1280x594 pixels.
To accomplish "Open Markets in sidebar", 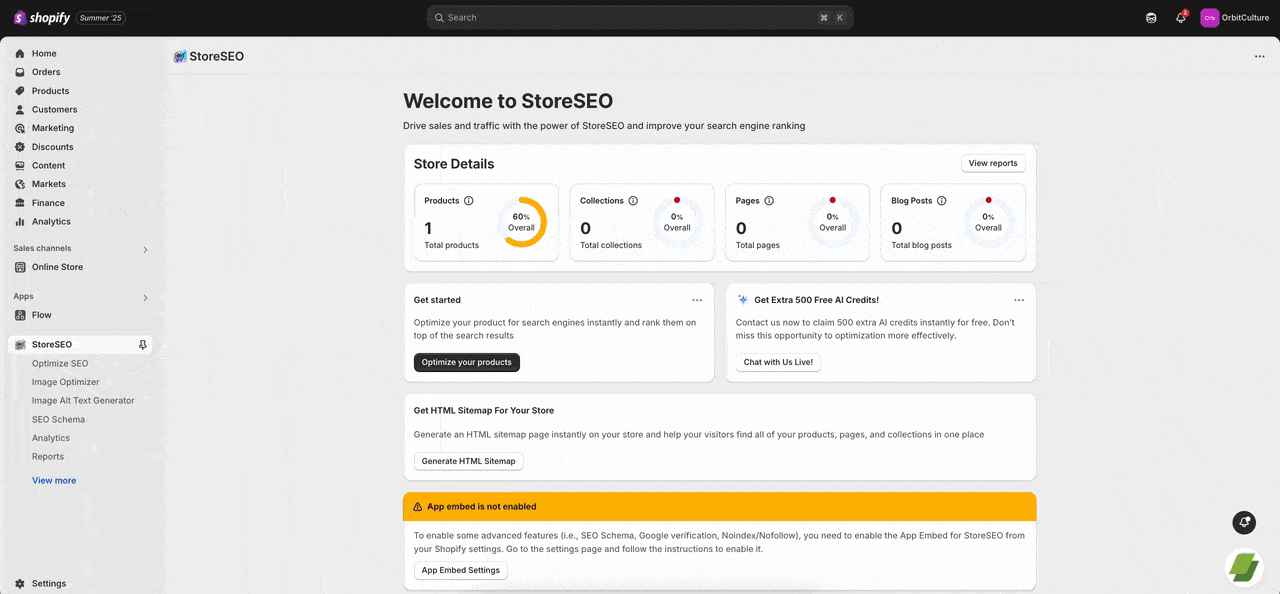I will tap(48, 184).
